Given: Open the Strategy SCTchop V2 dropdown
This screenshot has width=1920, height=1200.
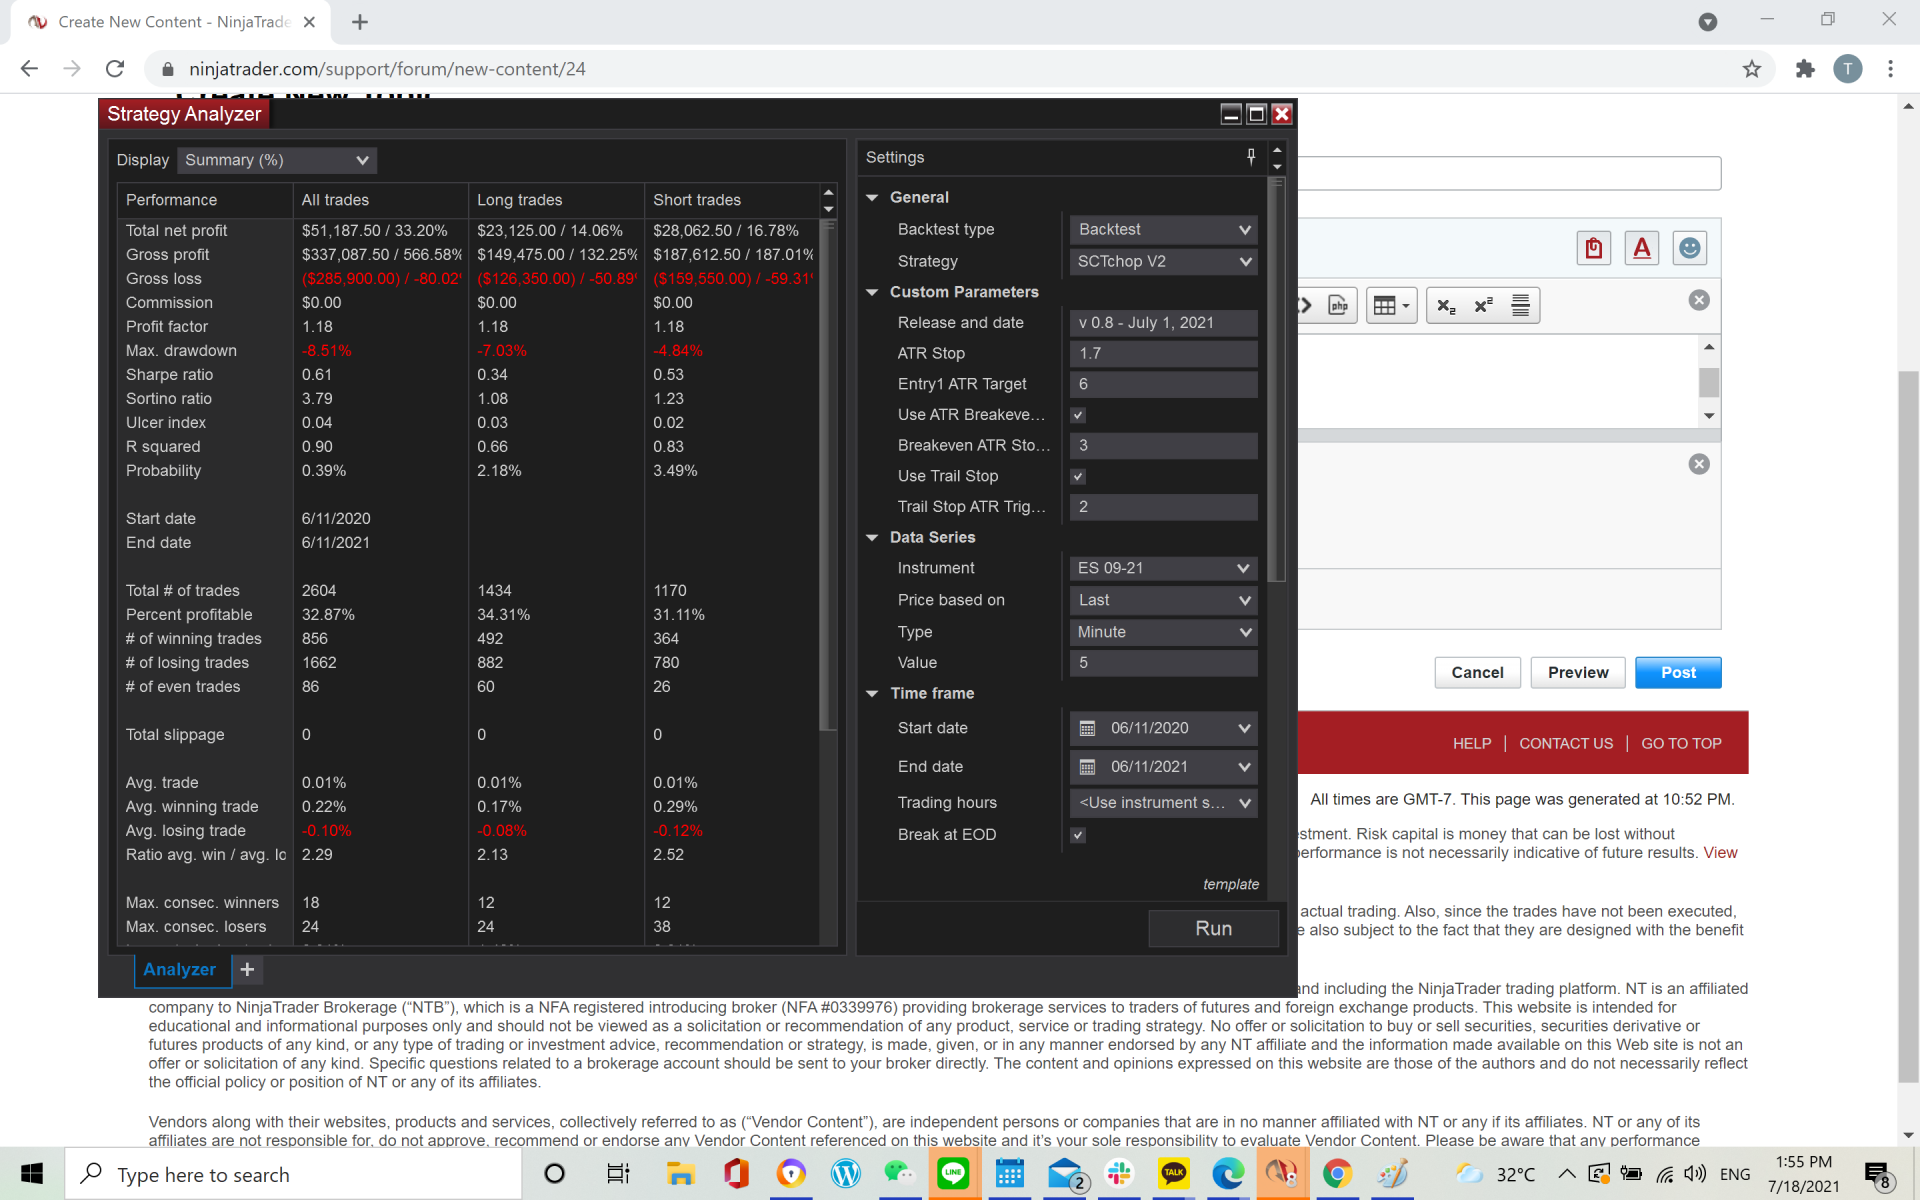Looking at the screenshot, I should (x=1163, y=261).
